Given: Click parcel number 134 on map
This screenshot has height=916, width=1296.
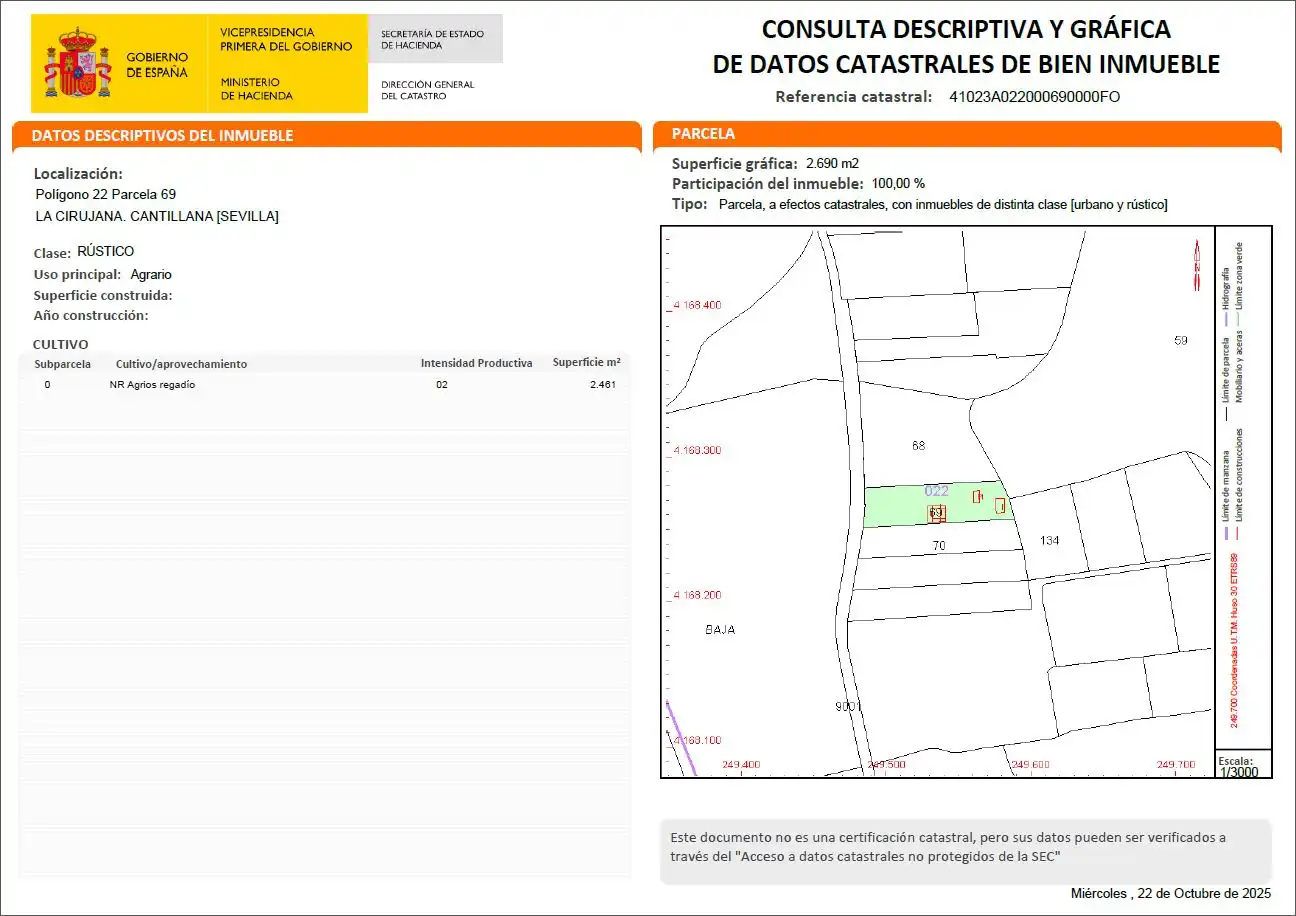Looking at the screenshot, I should point(1049,541).
